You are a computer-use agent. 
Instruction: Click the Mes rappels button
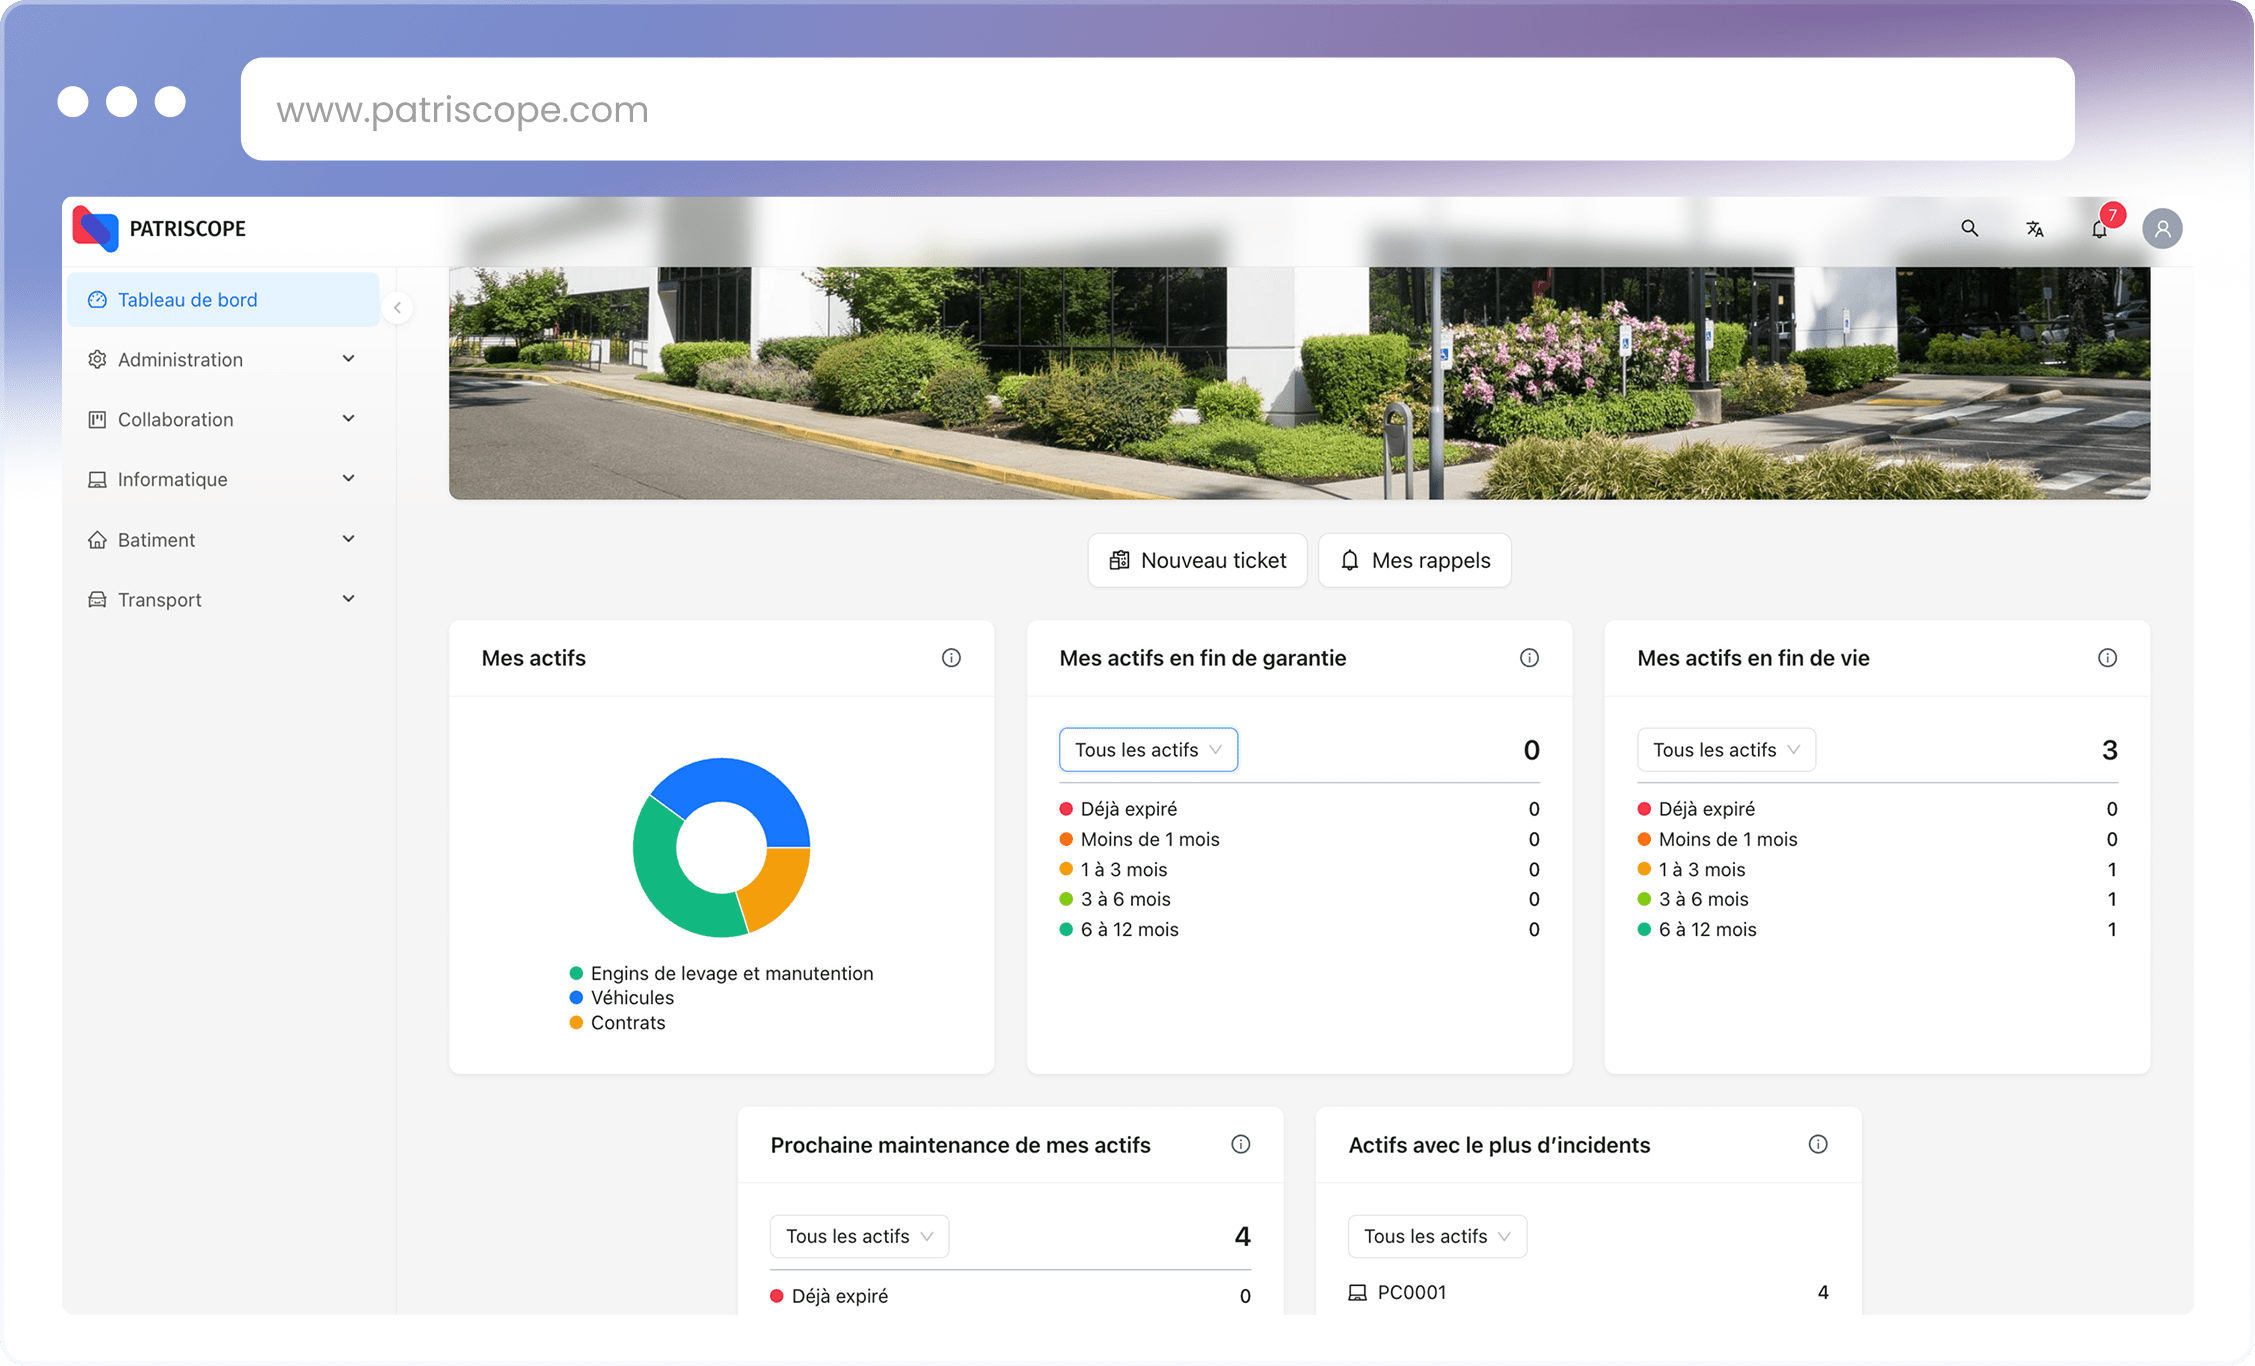tap(1414, 561)
